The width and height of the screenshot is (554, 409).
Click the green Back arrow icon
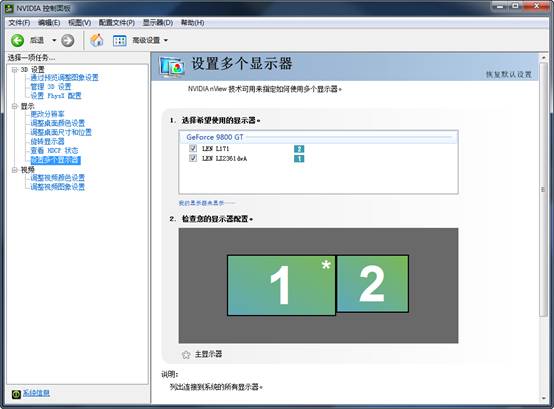point(17,40)
